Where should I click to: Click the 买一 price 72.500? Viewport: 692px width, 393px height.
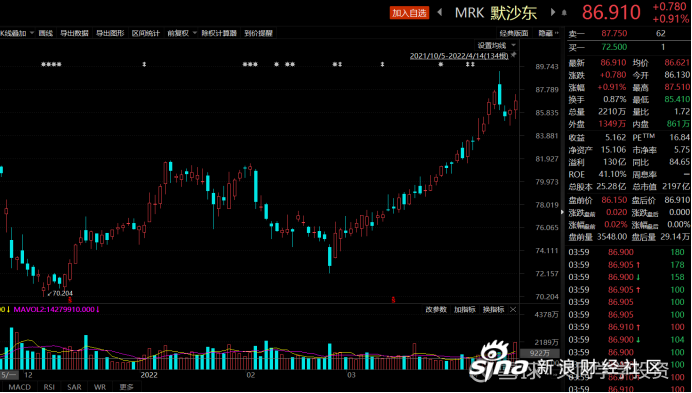[x=614, y=47]
